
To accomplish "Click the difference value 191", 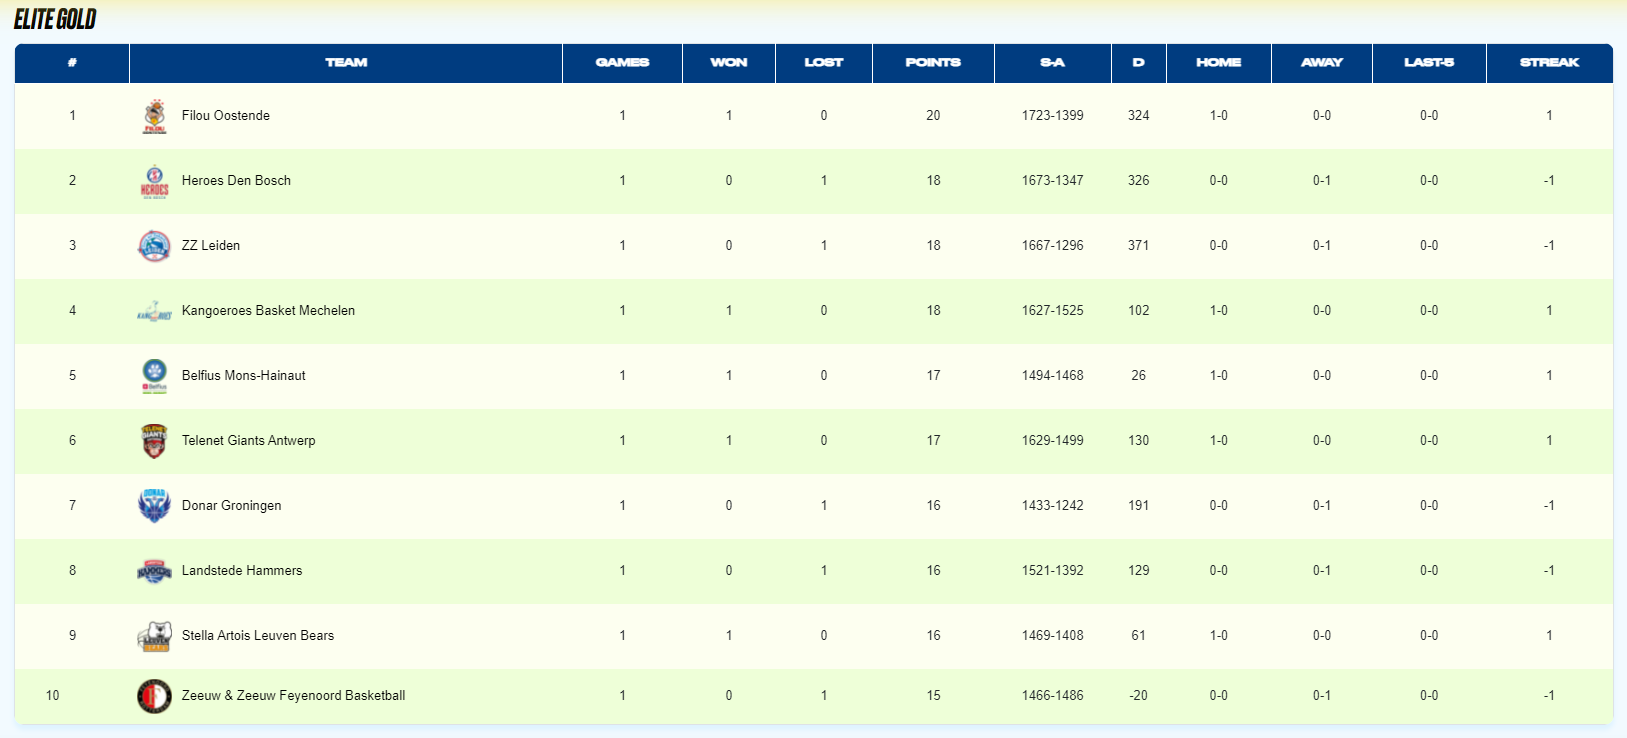I will tap(1139, 506).
